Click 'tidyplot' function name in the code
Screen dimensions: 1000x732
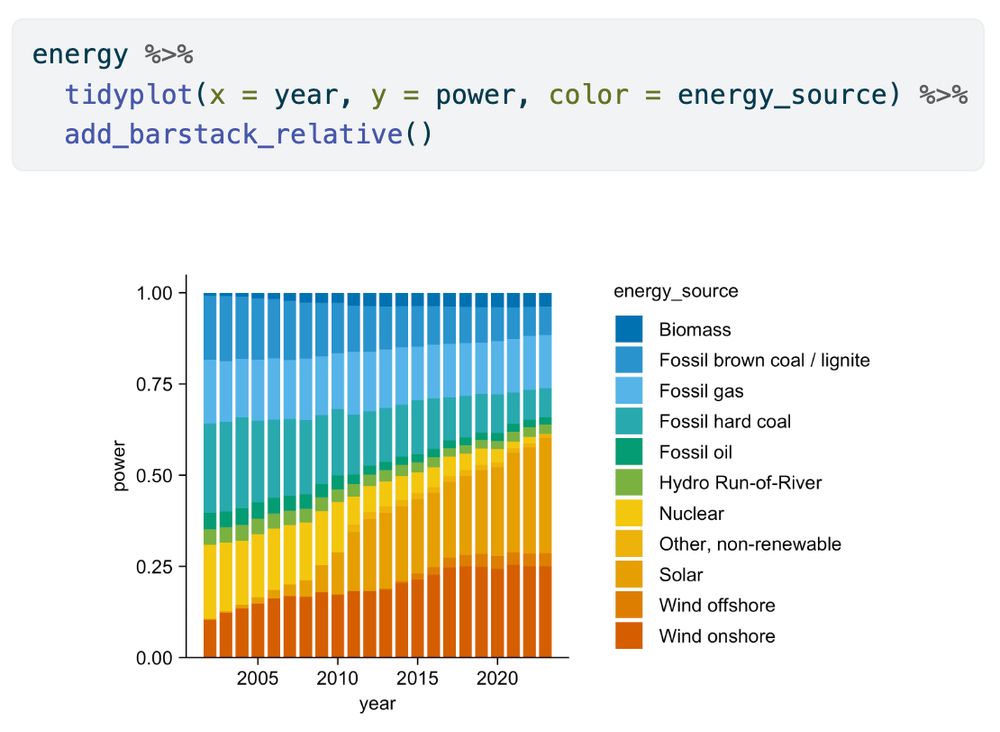click(x=129, y=95)
